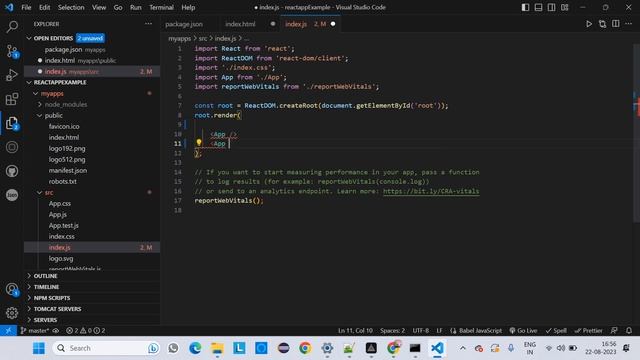Toggle the secondary side bar
The width and height of the screenshot is (640, 360).
click(x=551, y=7)
